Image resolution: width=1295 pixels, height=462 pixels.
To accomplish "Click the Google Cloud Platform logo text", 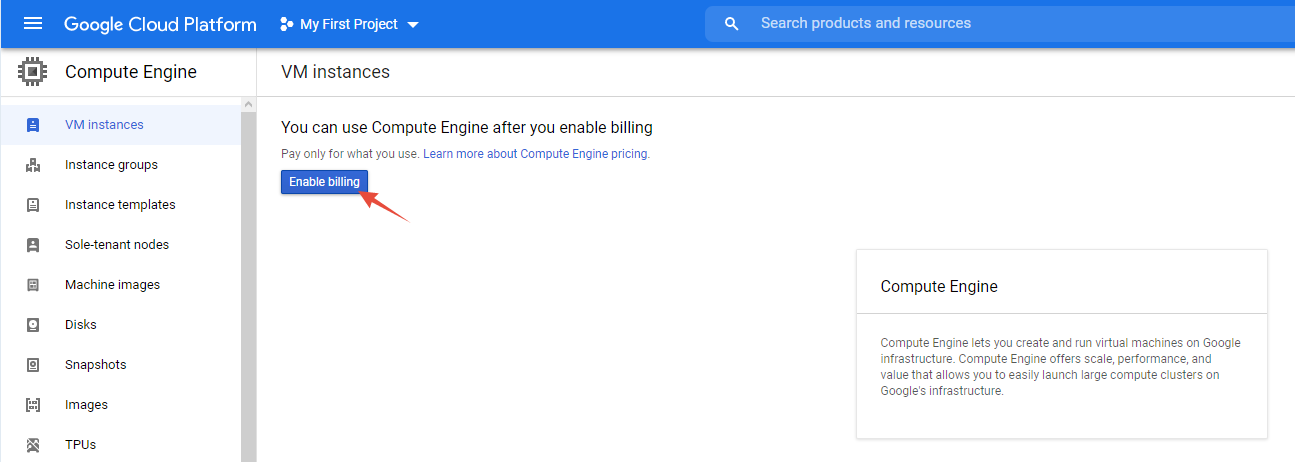I will click(x=160, y=24).
